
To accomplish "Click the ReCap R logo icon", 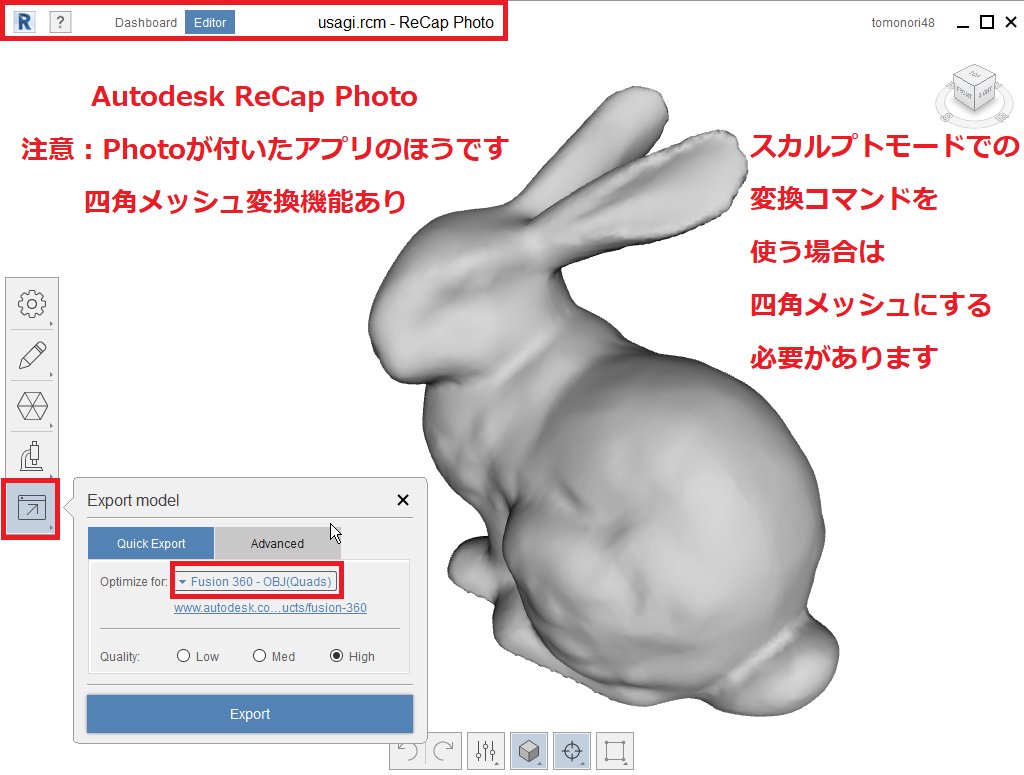I will coord(24,22).
